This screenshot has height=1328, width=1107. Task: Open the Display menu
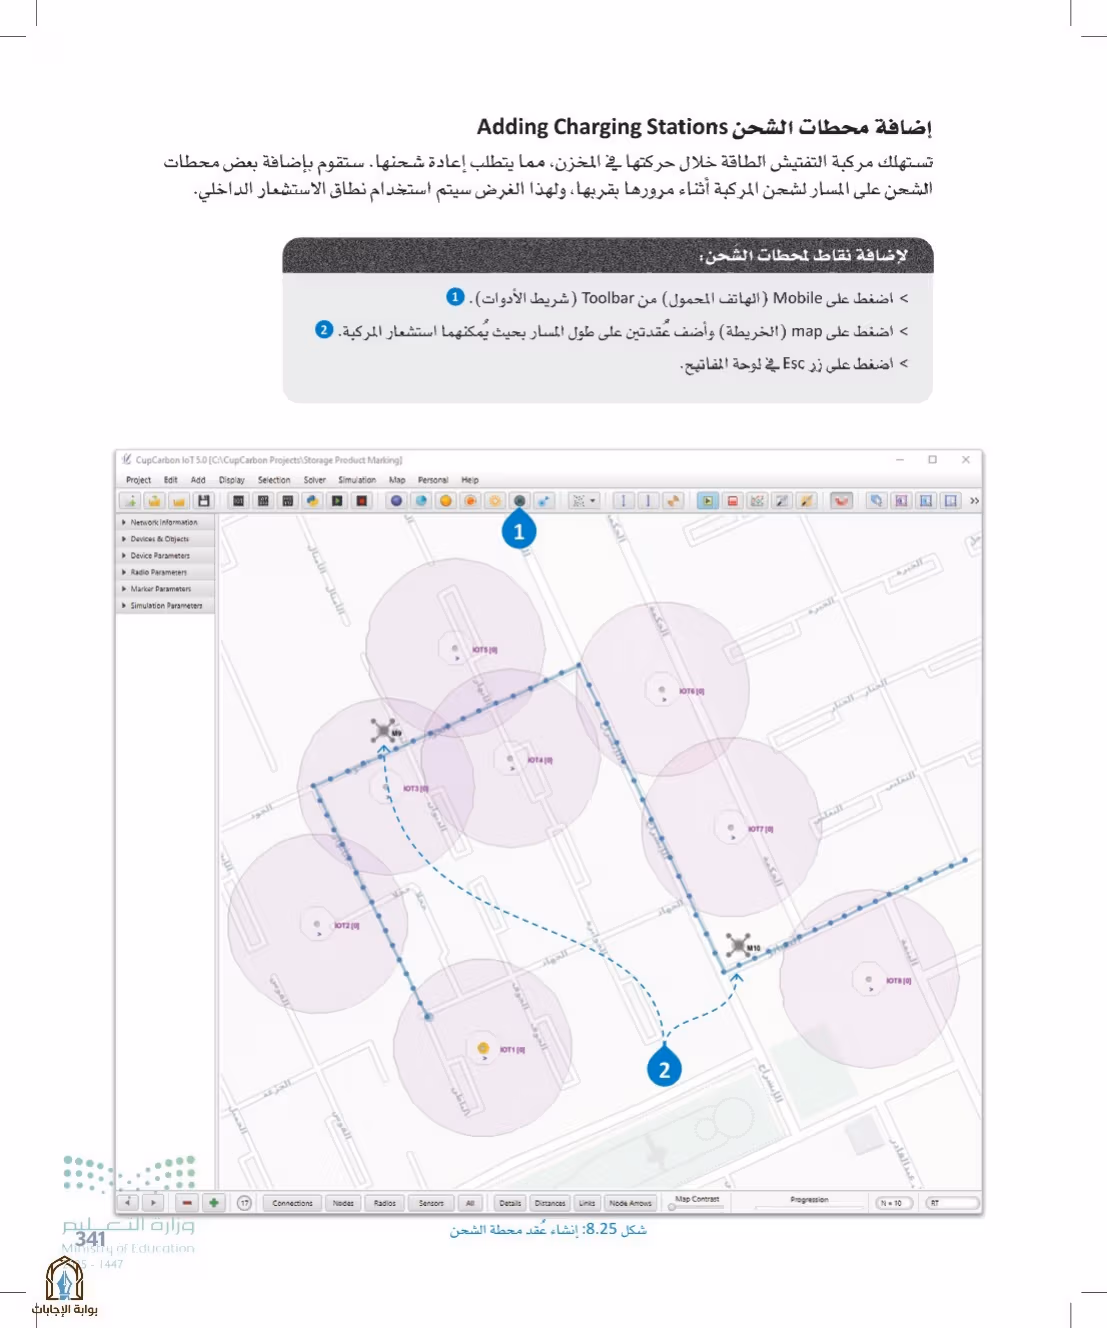coord(232,480)
